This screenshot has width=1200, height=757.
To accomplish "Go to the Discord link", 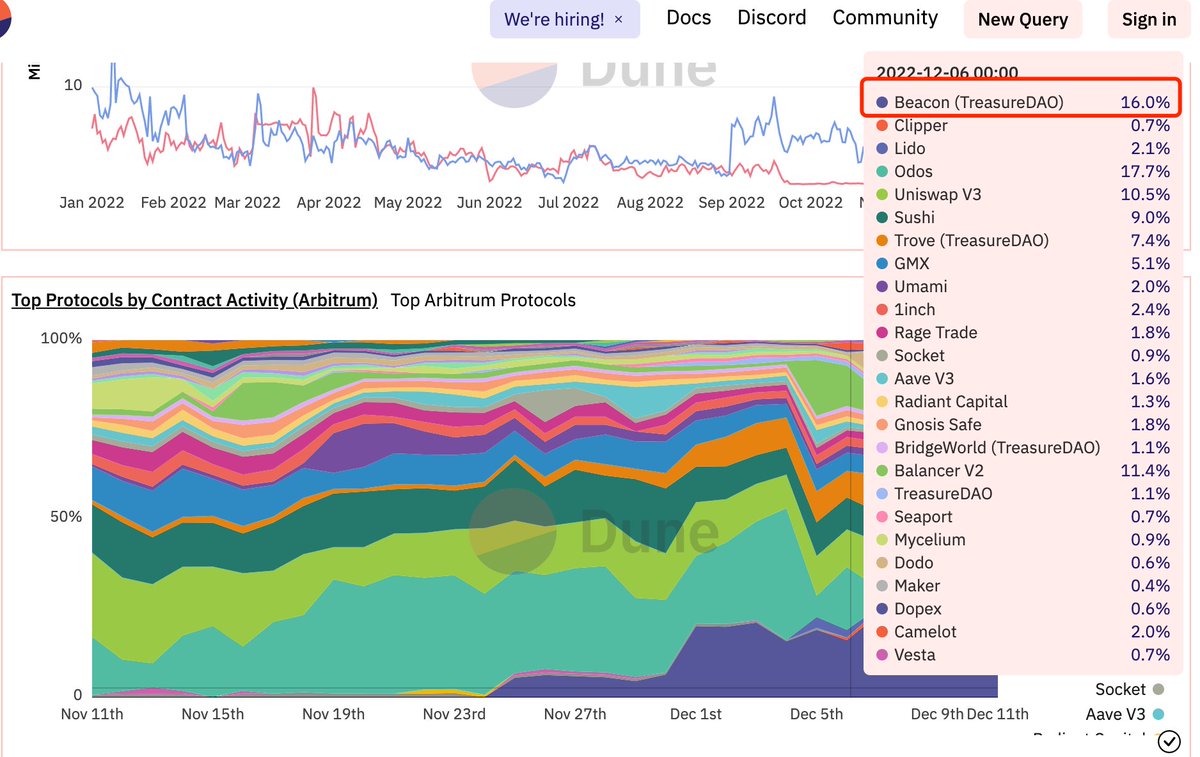I will pyautogui.click(x=772, y=18).
